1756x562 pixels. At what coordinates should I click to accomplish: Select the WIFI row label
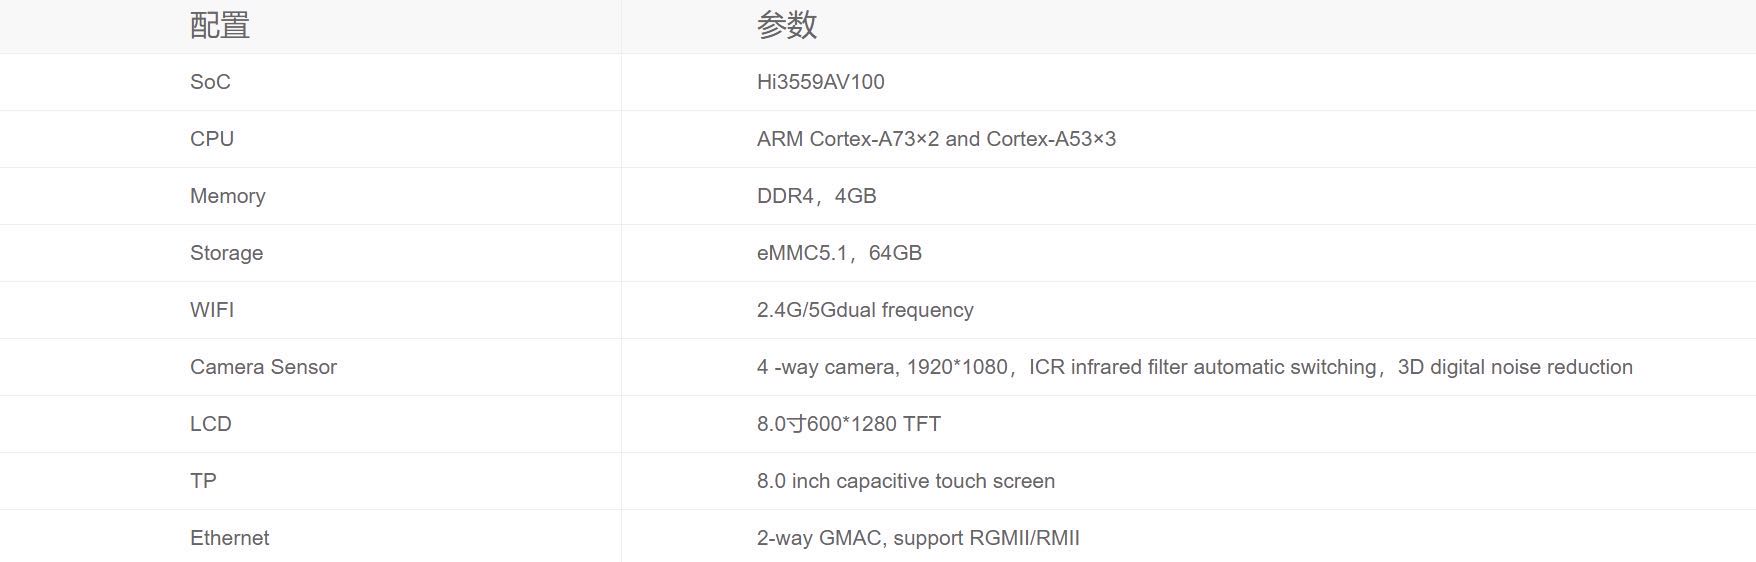click(x=212, y=310)
